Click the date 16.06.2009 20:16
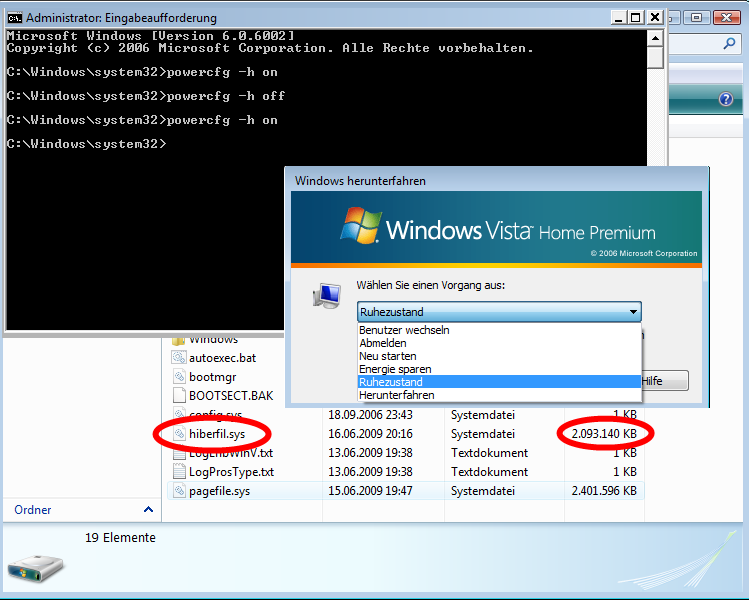This screenshot has height=600, width=749. click(370, 434)
